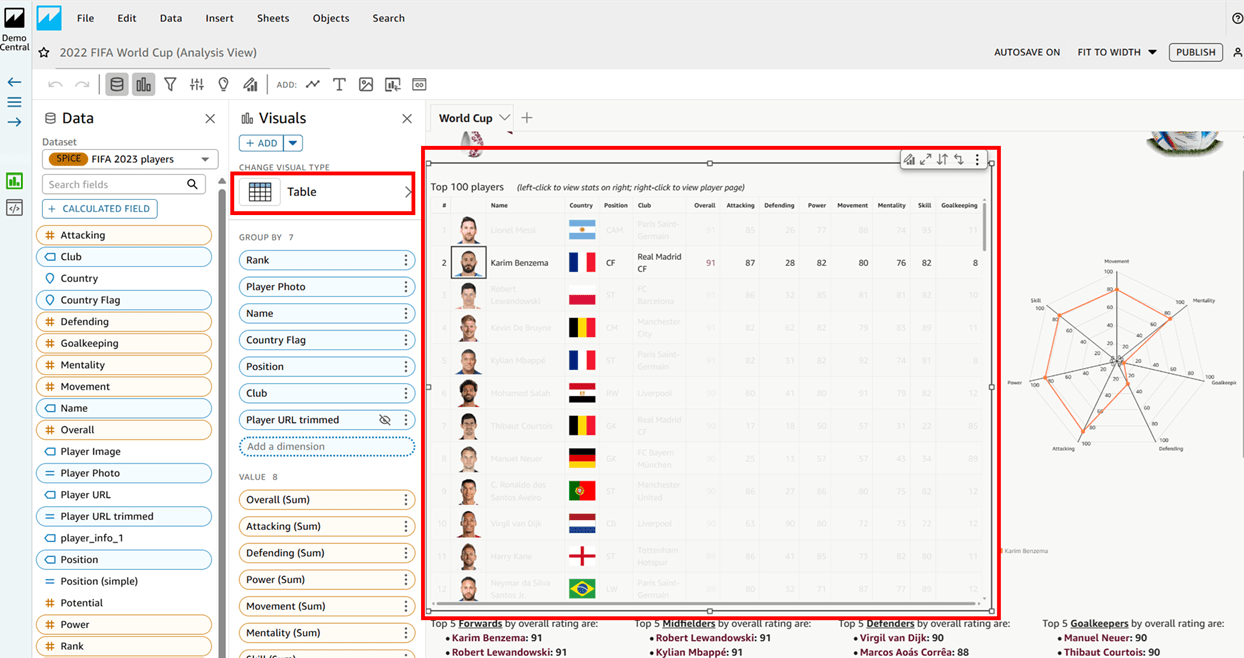Open the Filter funnel icon
1244x658 pixels.
pyautogui.click(x=170, y=85)
